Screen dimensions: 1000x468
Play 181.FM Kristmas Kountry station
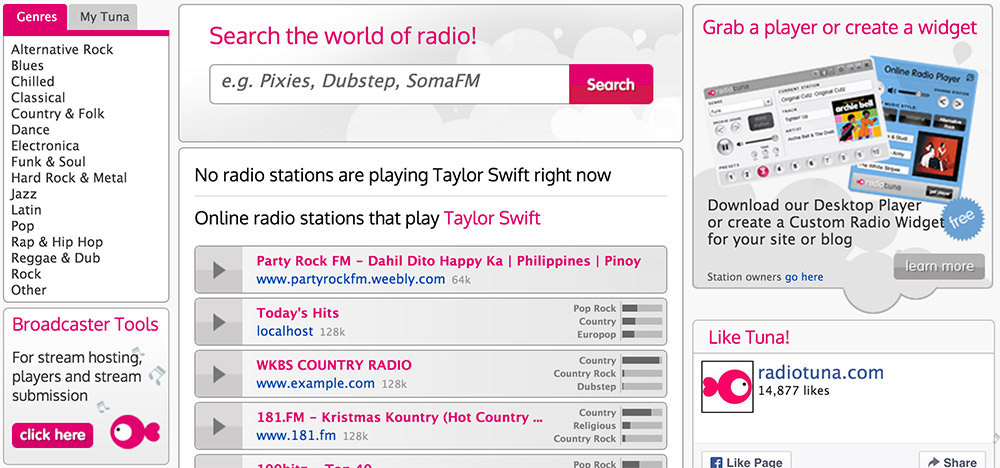tap(219, 427)
